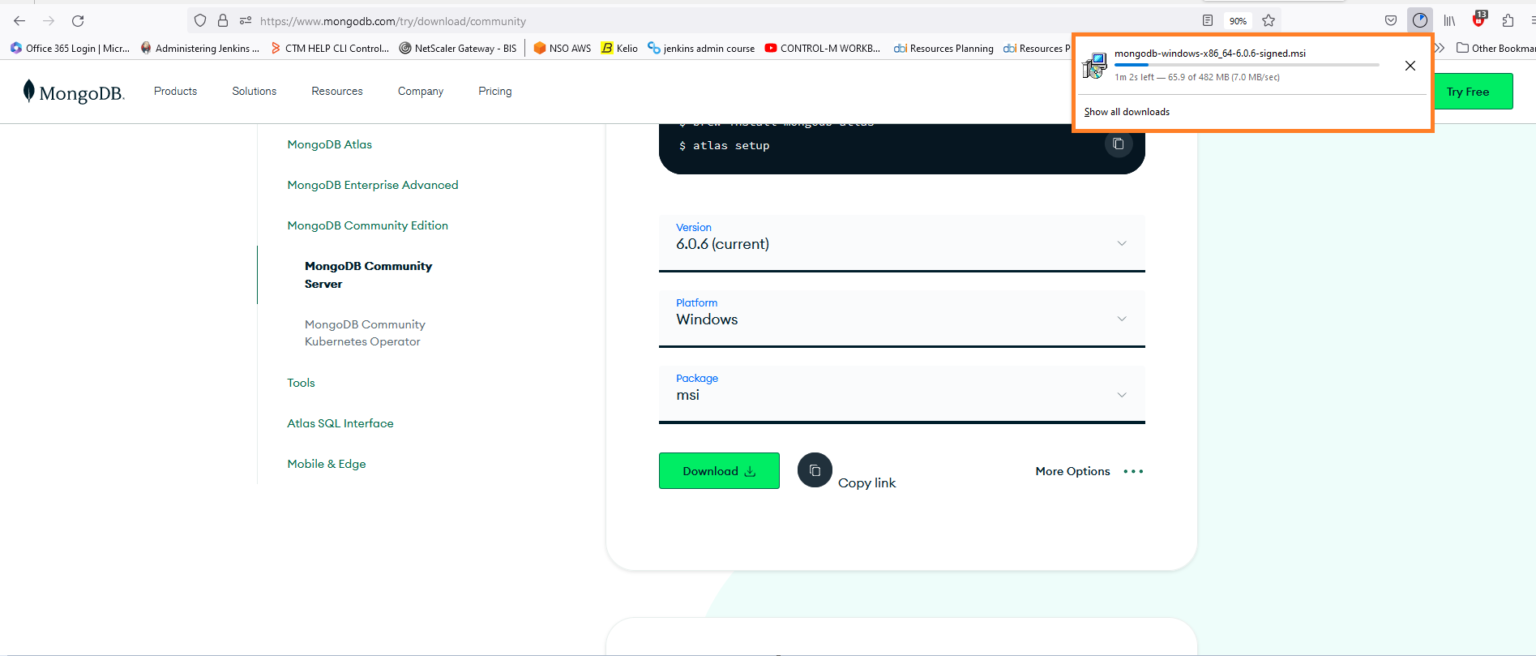Copy the atlas setup command
This screenshot has height=656, width=1536.
(x=1117, y=144)
